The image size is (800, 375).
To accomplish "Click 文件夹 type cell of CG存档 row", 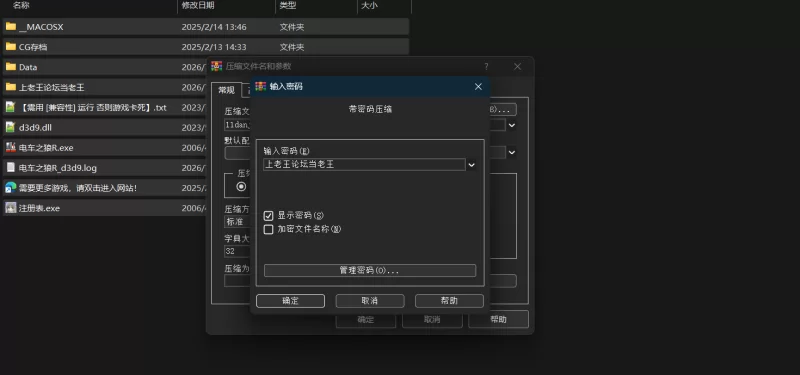I will coord(292,47).
